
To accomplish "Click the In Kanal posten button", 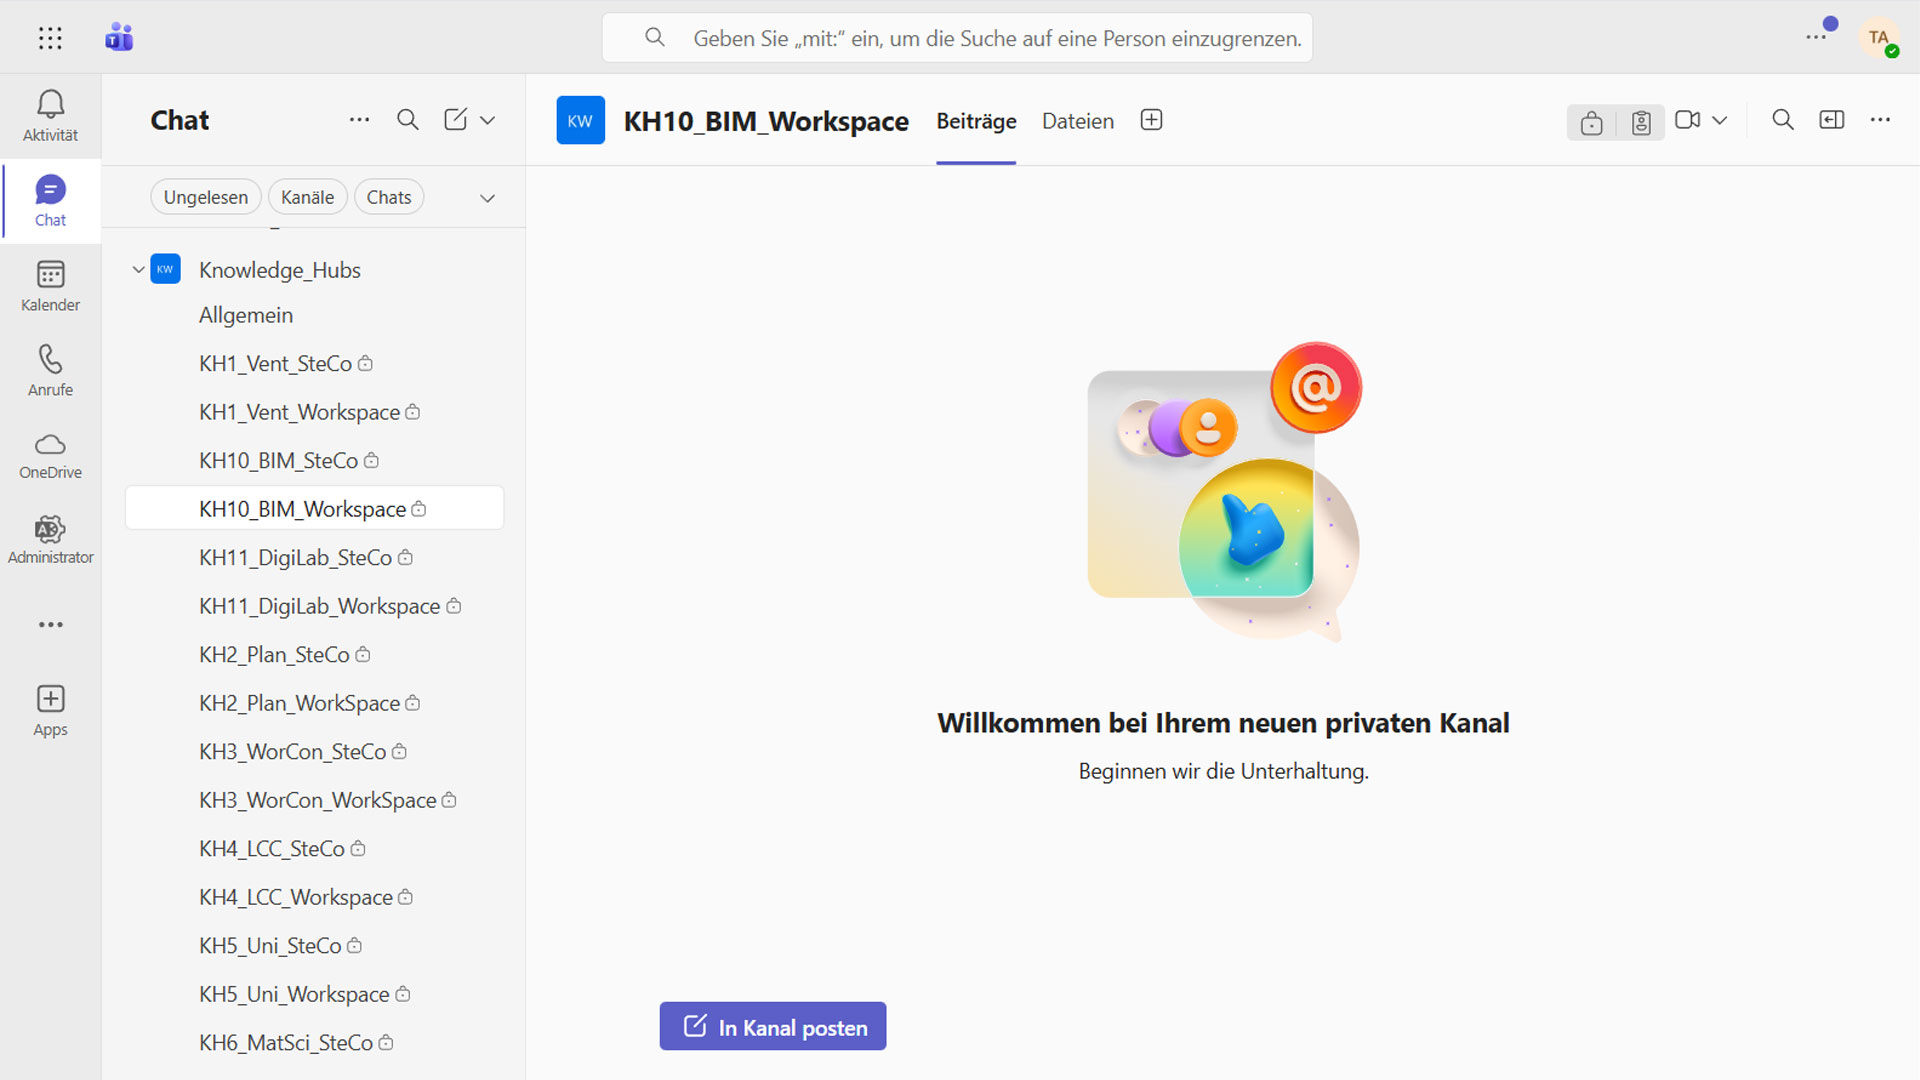I will point(772,1027).
